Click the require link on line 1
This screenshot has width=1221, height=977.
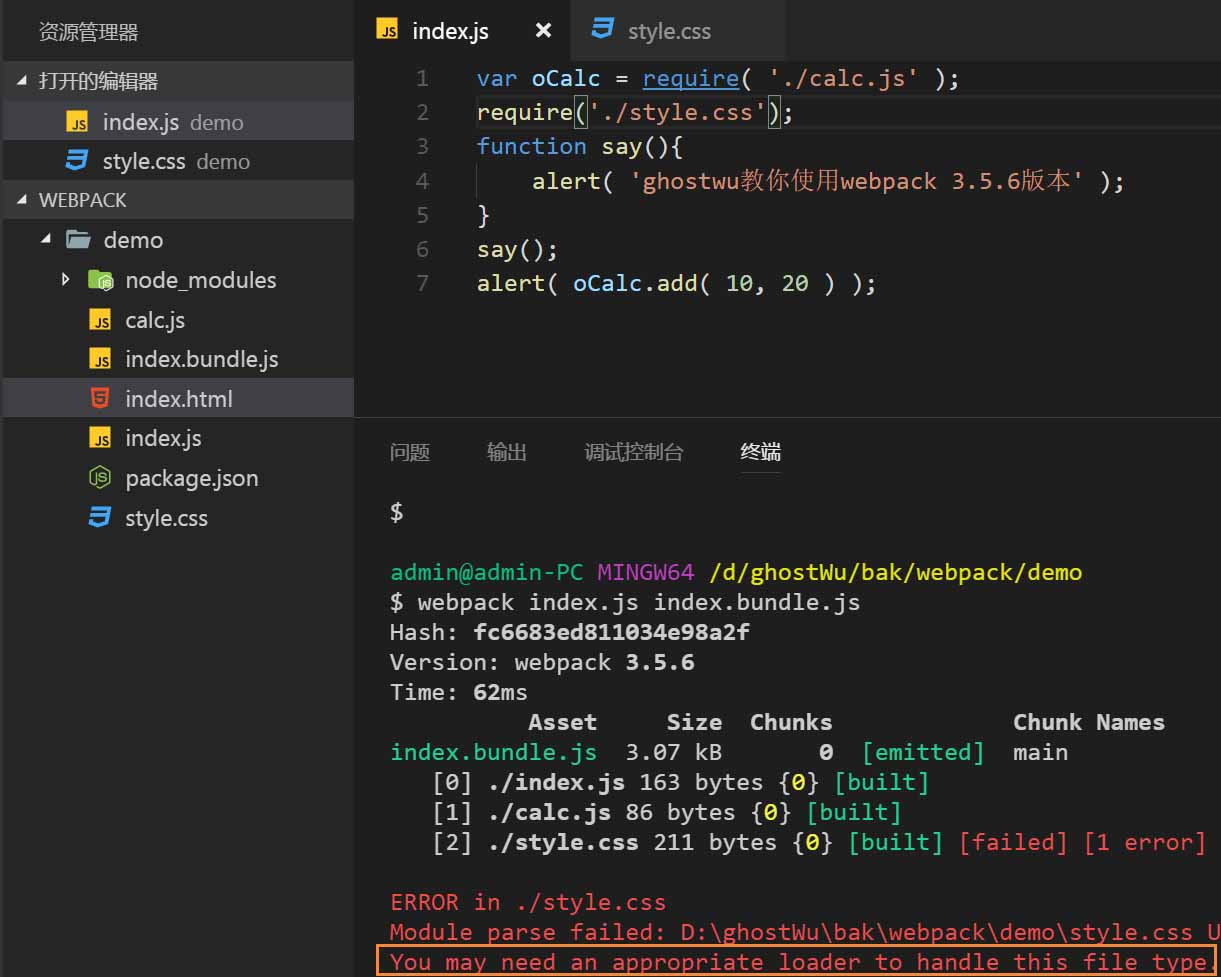691,78
